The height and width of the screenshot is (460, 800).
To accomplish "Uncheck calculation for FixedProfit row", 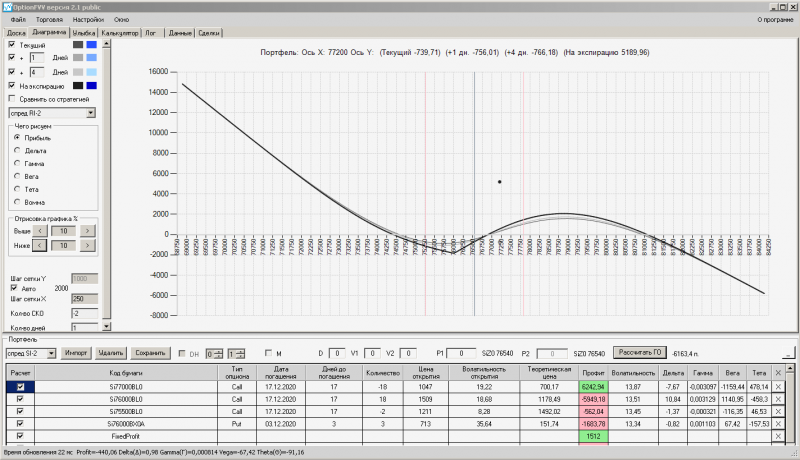I will click(20, 436).
